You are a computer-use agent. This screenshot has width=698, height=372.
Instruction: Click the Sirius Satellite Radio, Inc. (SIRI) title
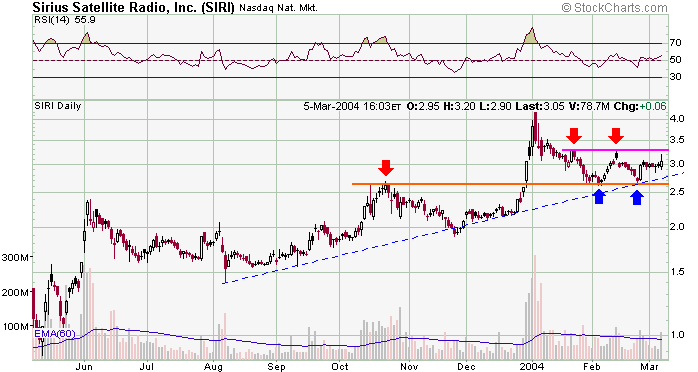(x=133, y=8)
